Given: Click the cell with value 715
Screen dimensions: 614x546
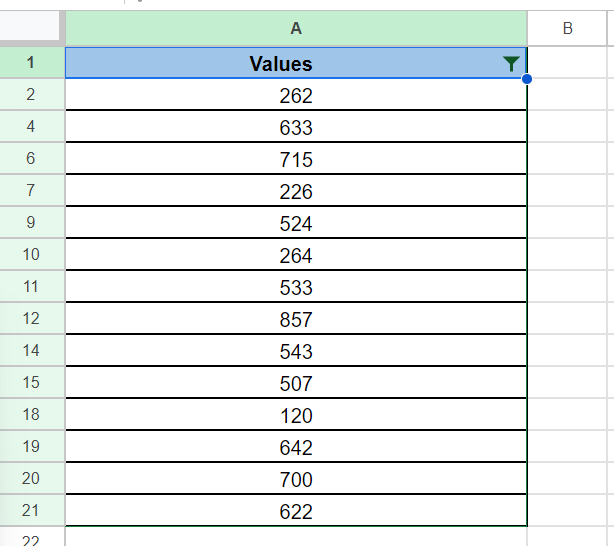Looking at the screenshot, I should click(296, 160).
